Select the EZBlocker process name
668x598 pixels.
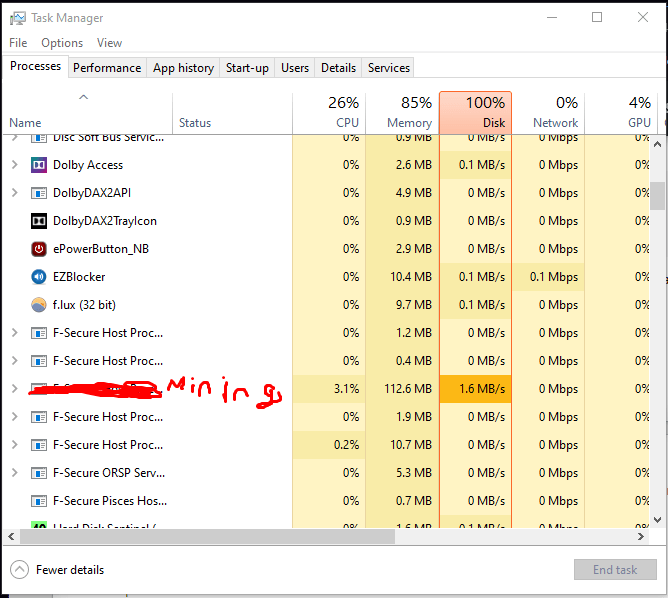pos(79,277)
